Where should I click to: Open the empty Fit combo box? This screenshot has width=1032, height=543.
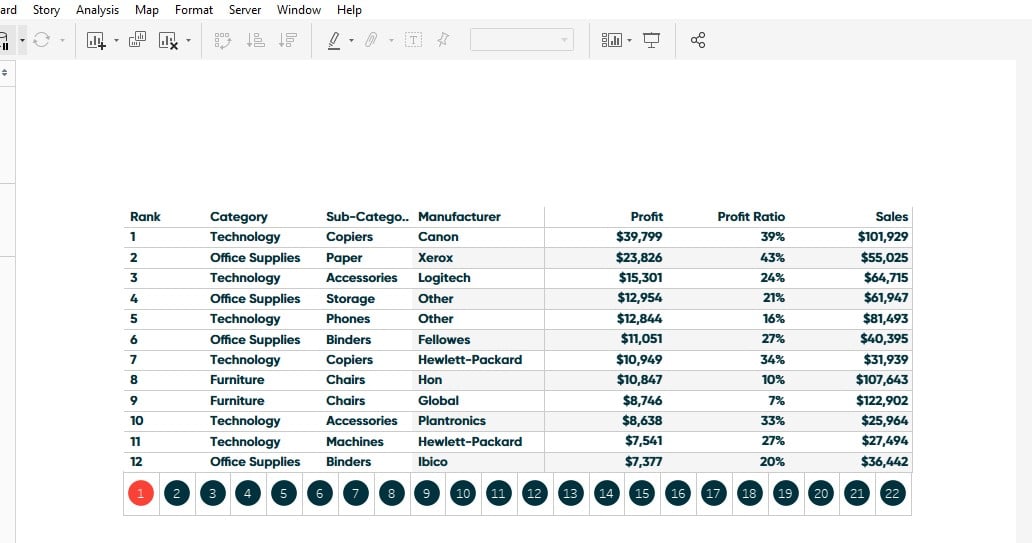tap(521, 40)
